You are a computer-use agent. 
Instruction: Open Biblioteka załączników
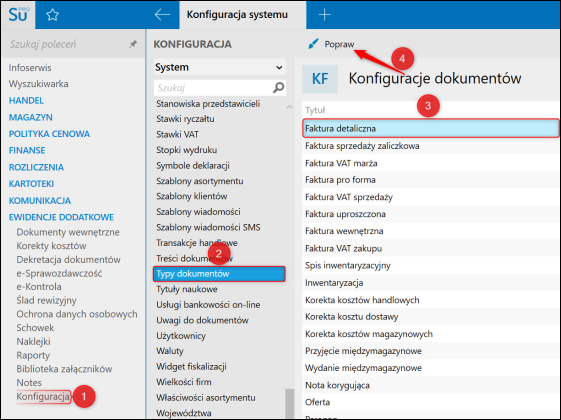coord(64,369)
